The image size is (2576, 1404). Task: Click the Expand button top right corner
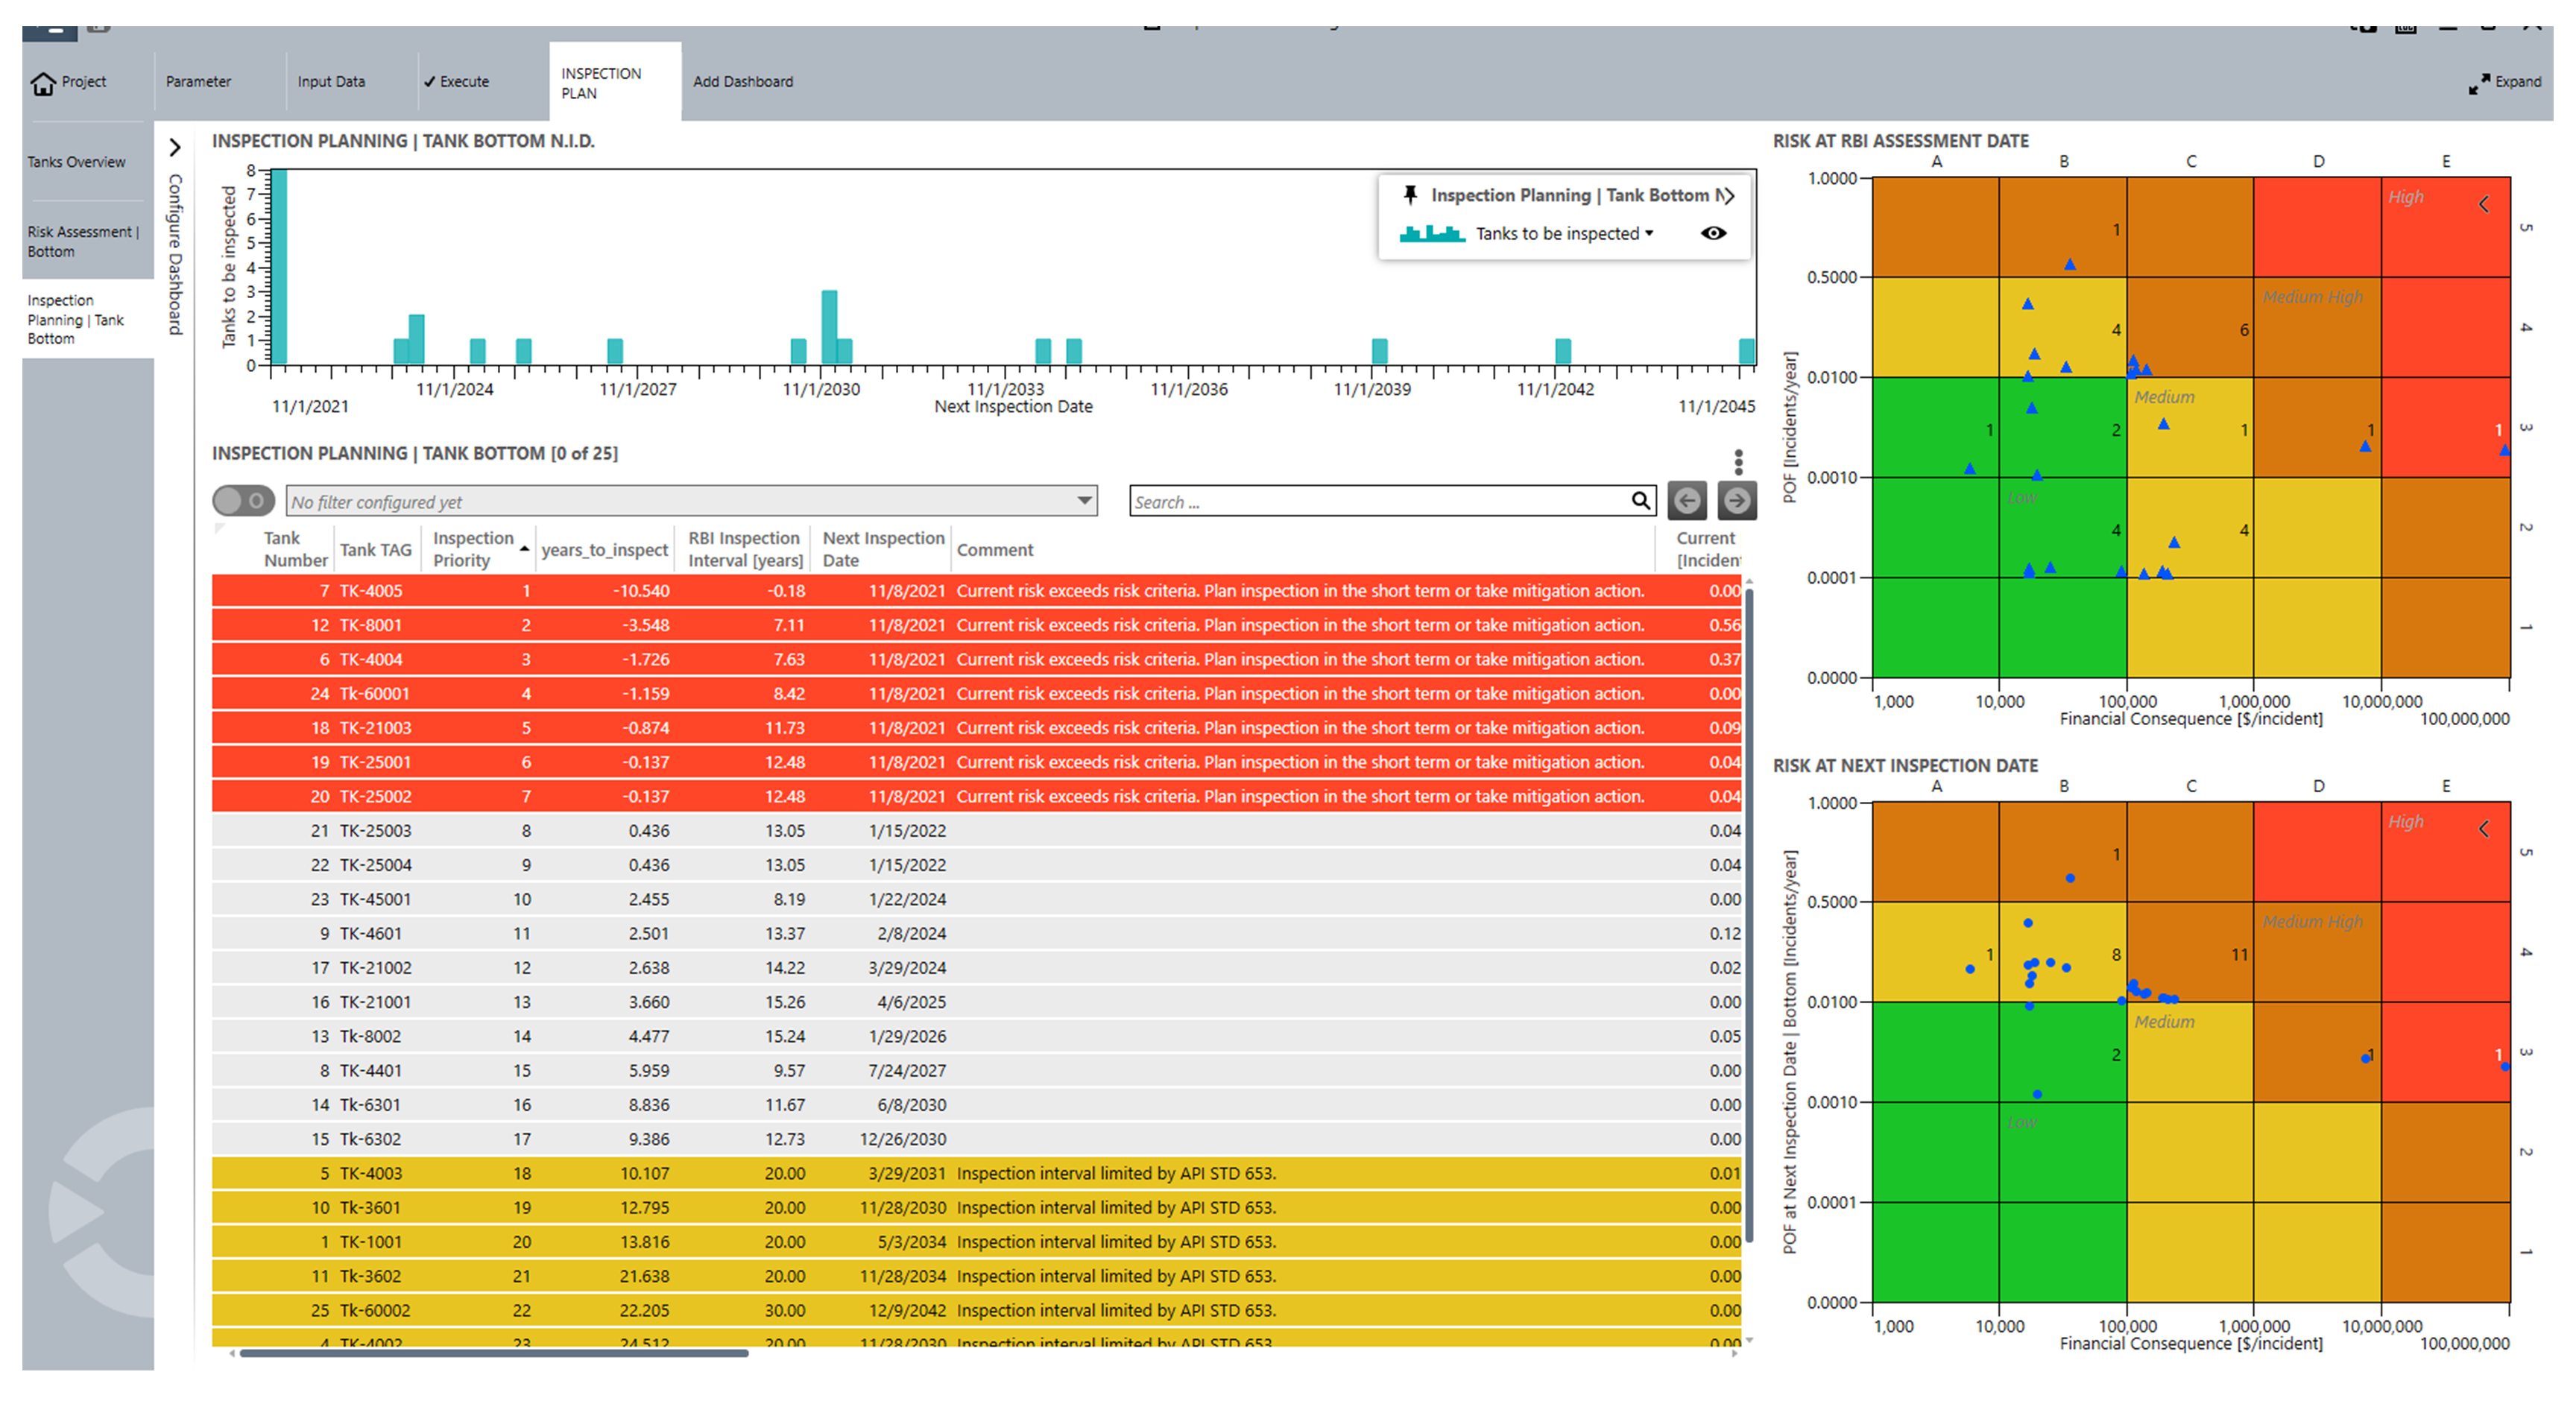click(2507, 81)
